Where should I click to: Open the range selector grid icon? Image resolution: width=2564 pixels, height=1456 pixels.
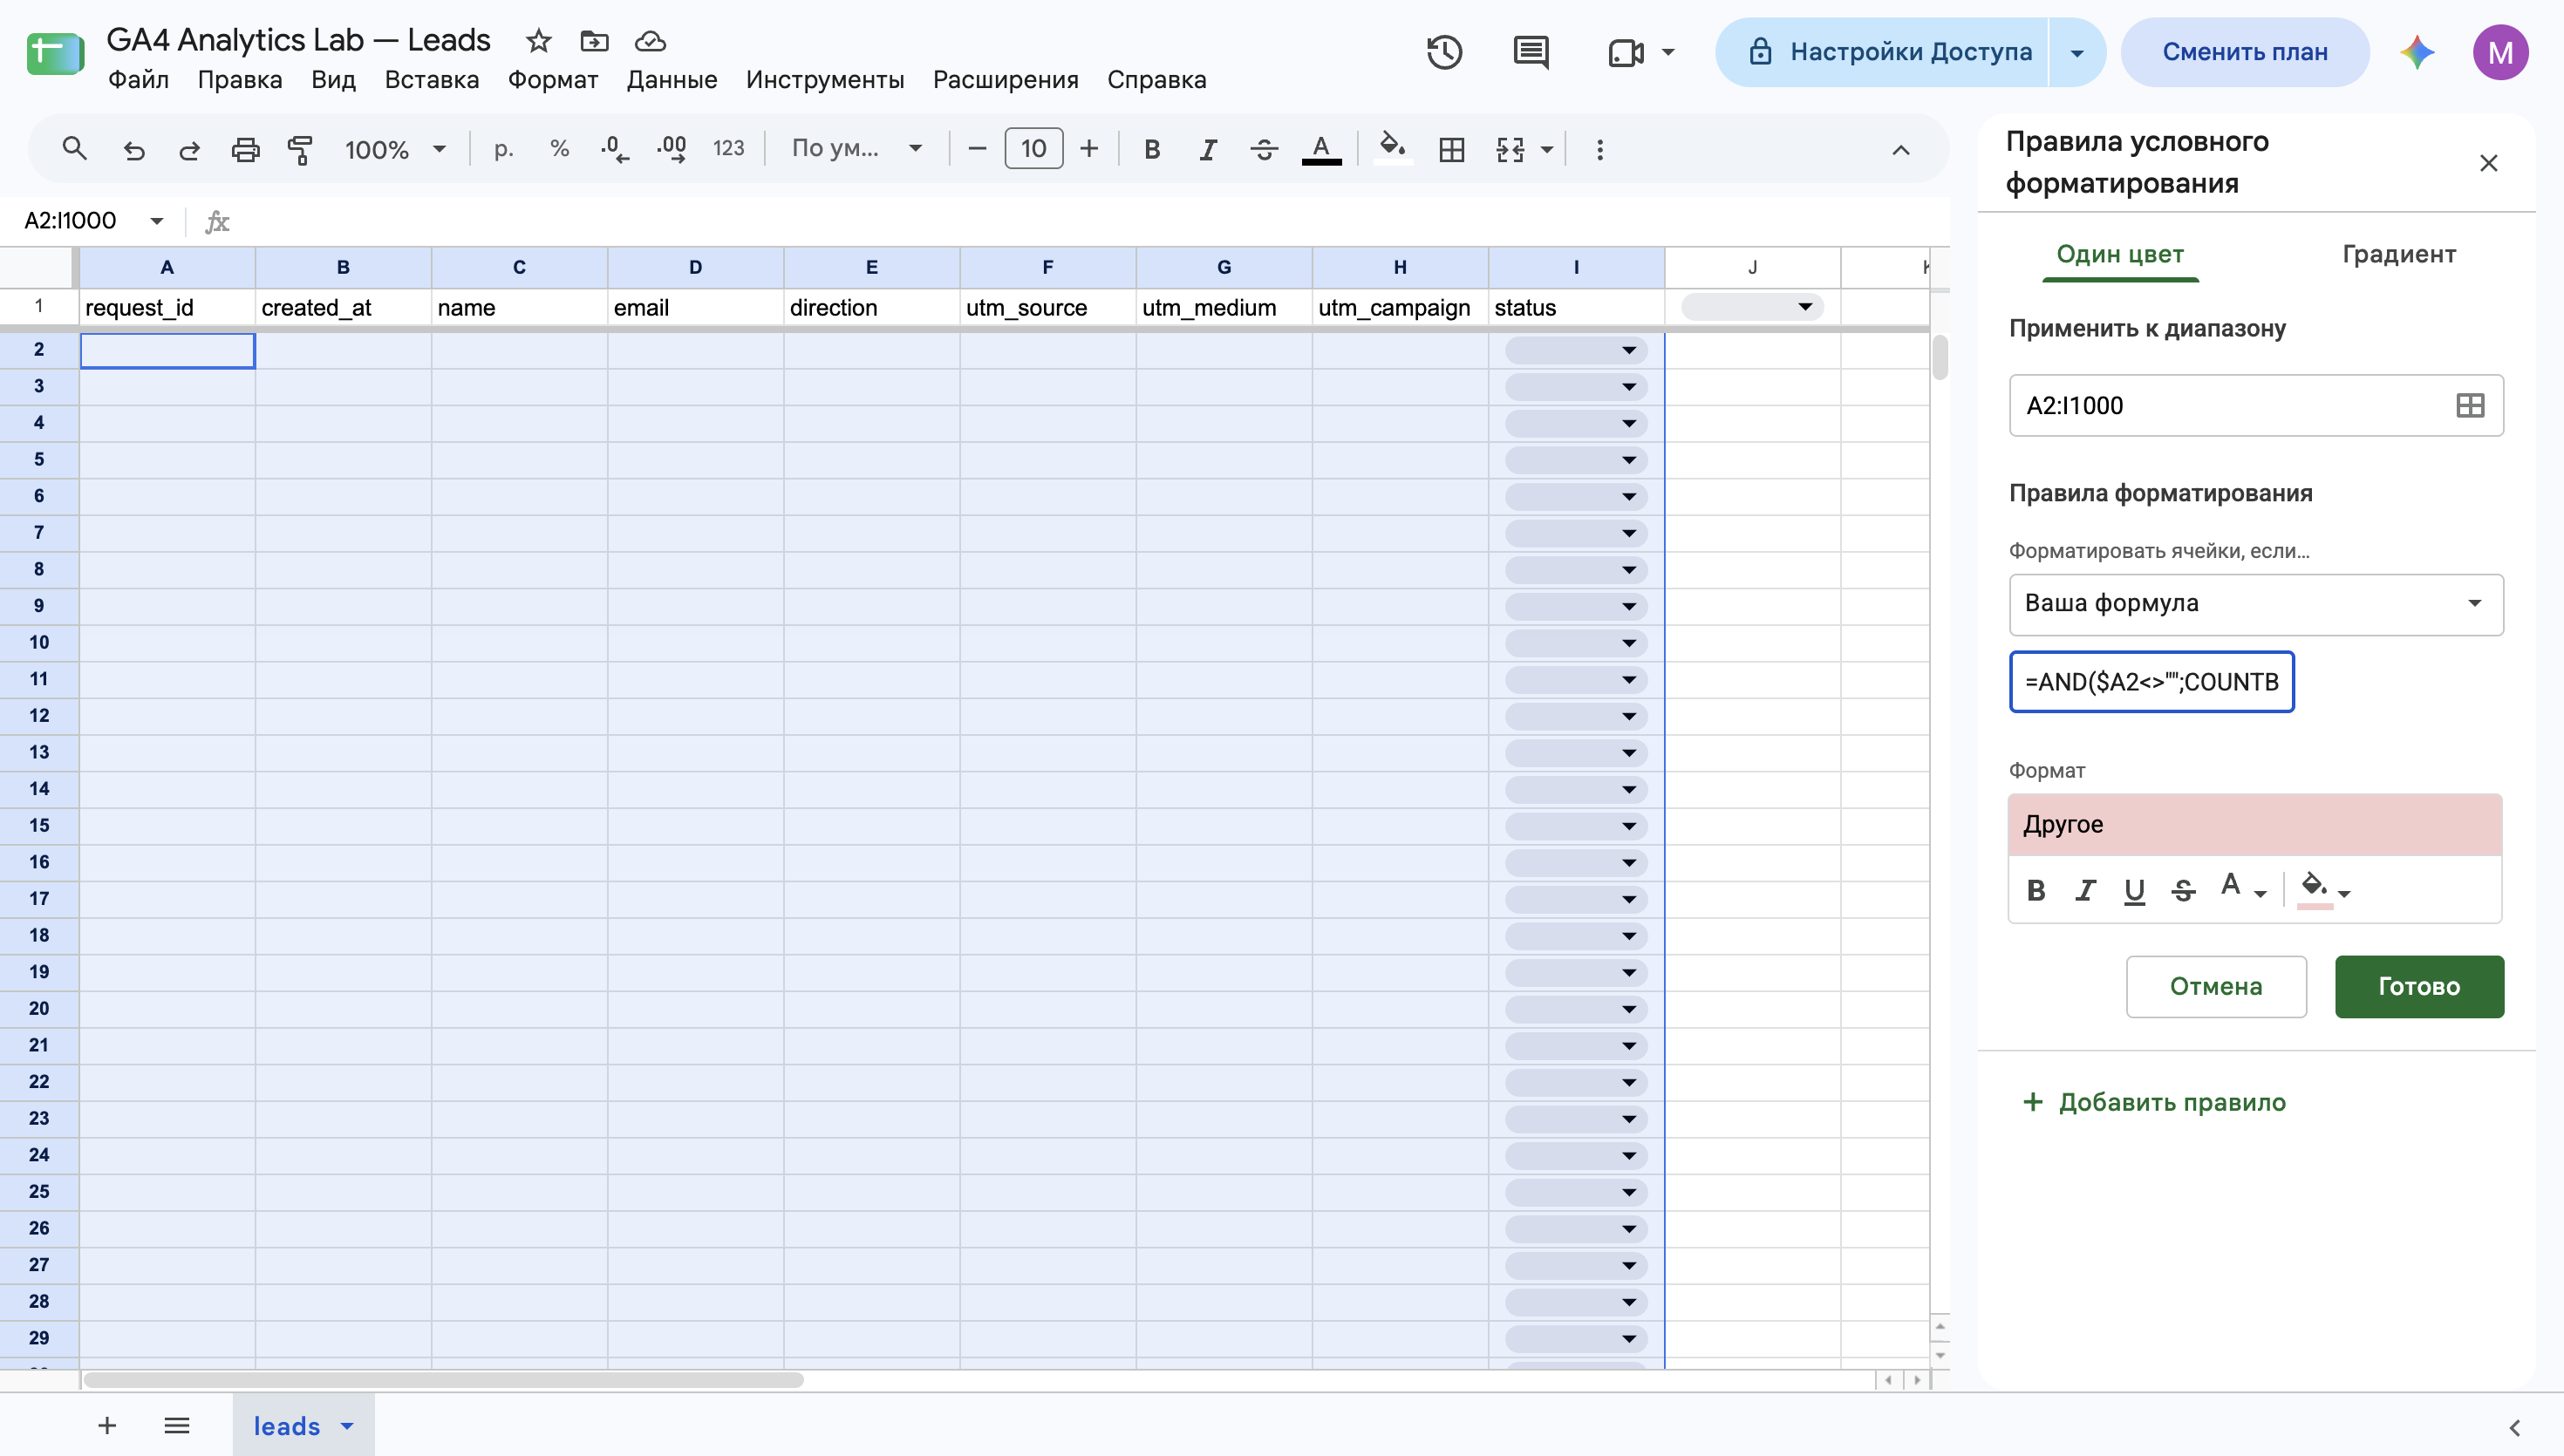click(2470, 405)
